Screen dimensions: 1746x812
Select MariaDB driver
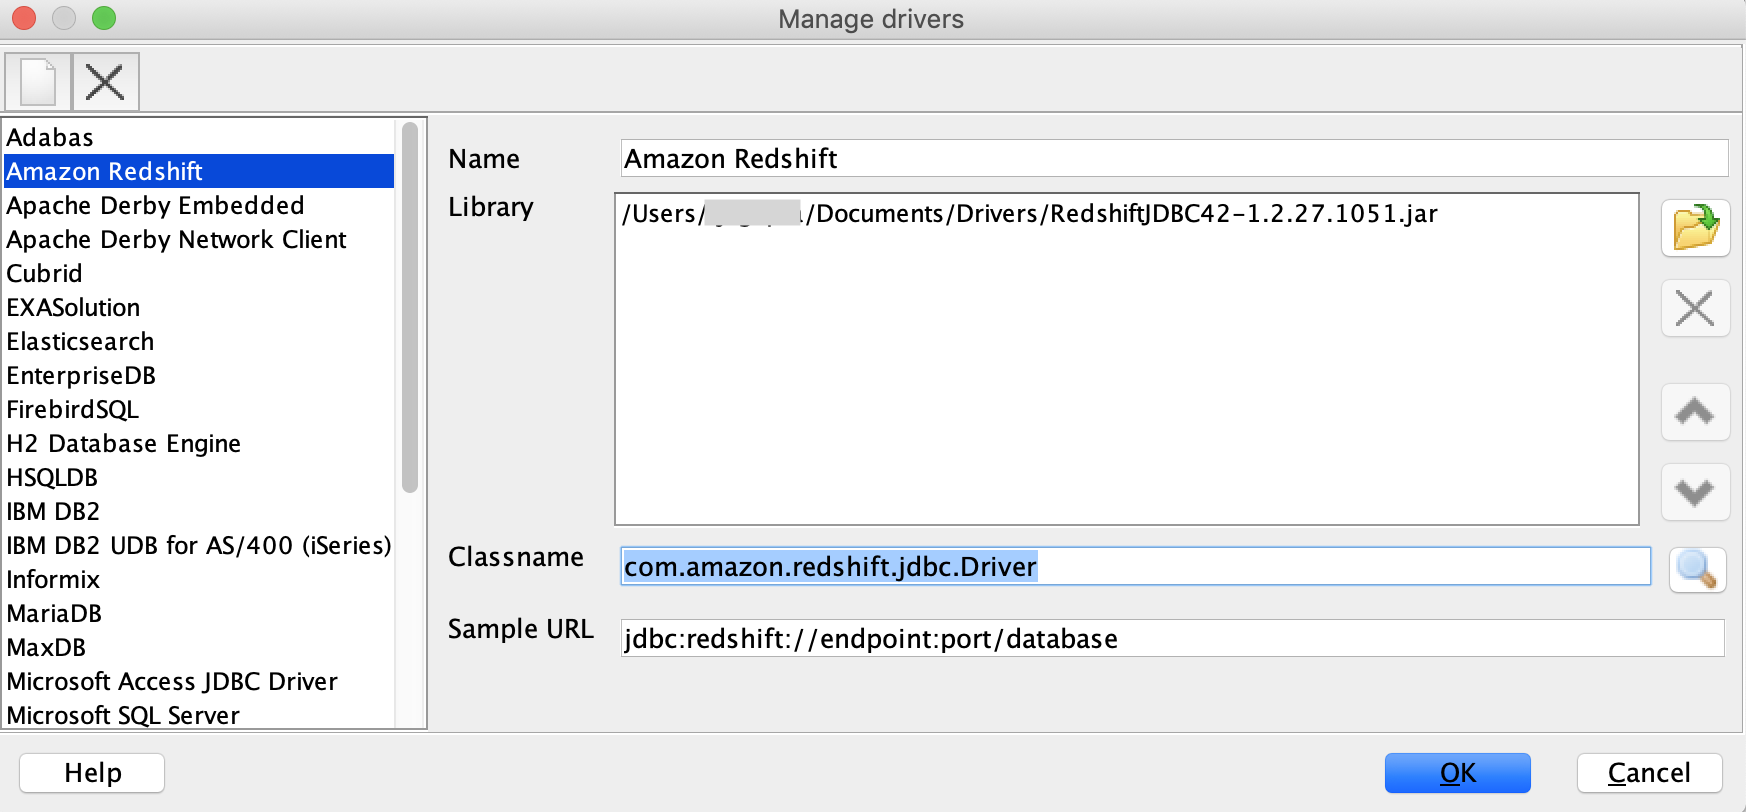(x=199, y=613)
